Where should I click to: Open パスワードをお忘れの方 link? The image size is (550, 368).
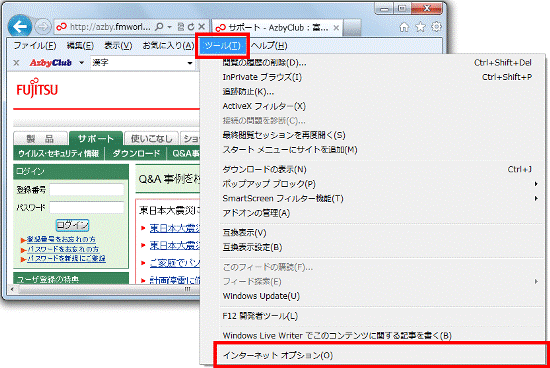pos(63,249)
